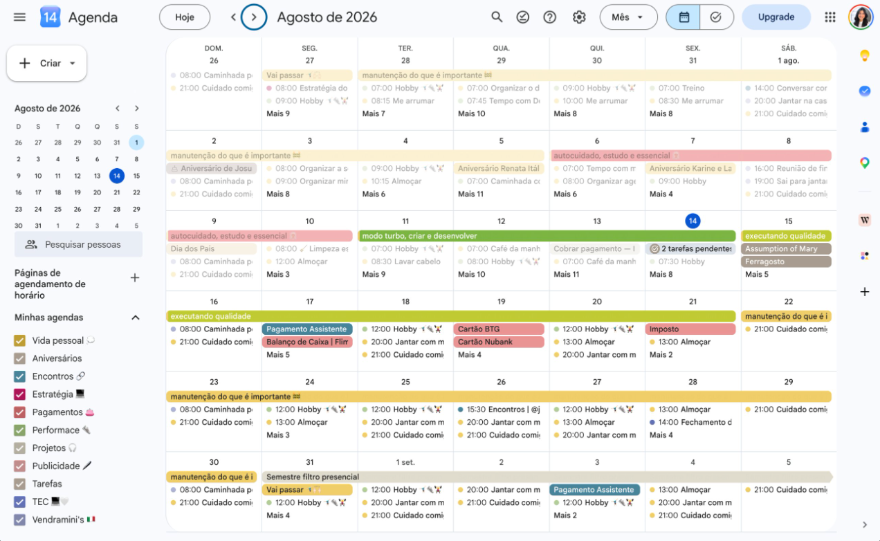Toggle the Estratégia calendar checkbox
This screenshot has height=541, width=880.
[20, 395]
